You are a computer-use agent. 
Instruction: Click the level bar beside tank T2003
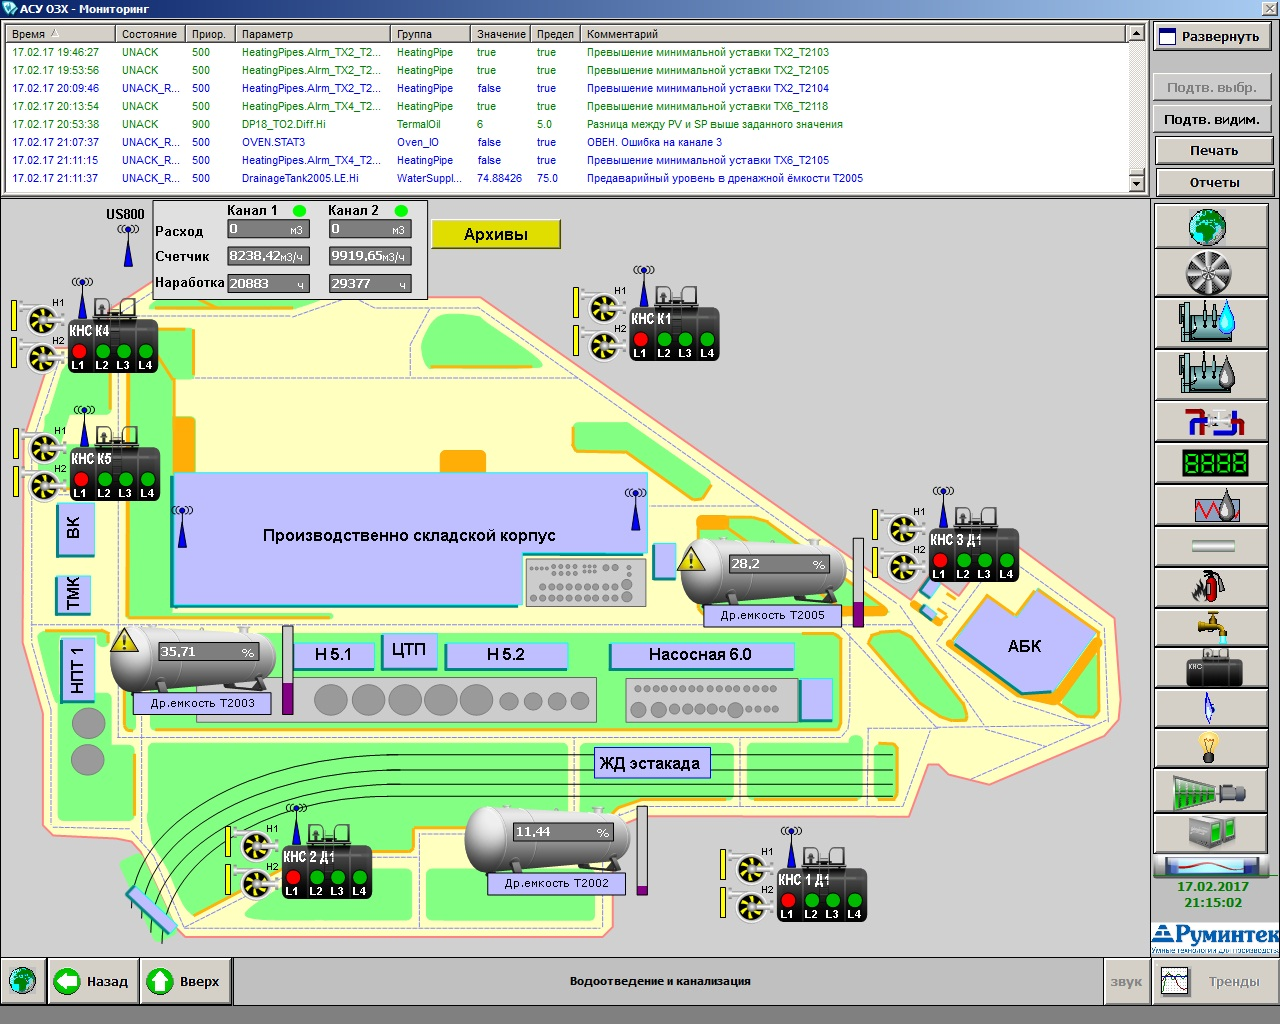[x=288, y=670]
